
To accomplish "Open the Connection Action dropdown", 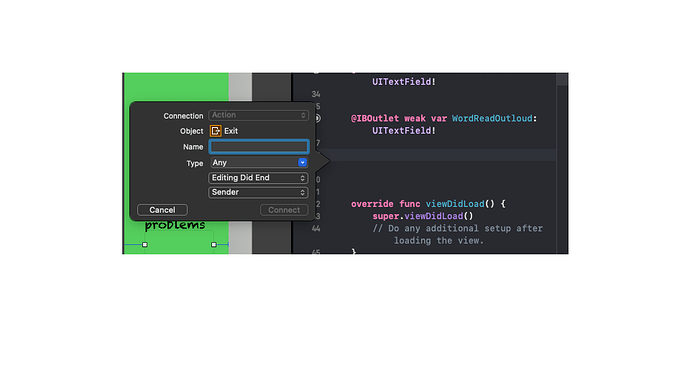I will coord(258,115).
